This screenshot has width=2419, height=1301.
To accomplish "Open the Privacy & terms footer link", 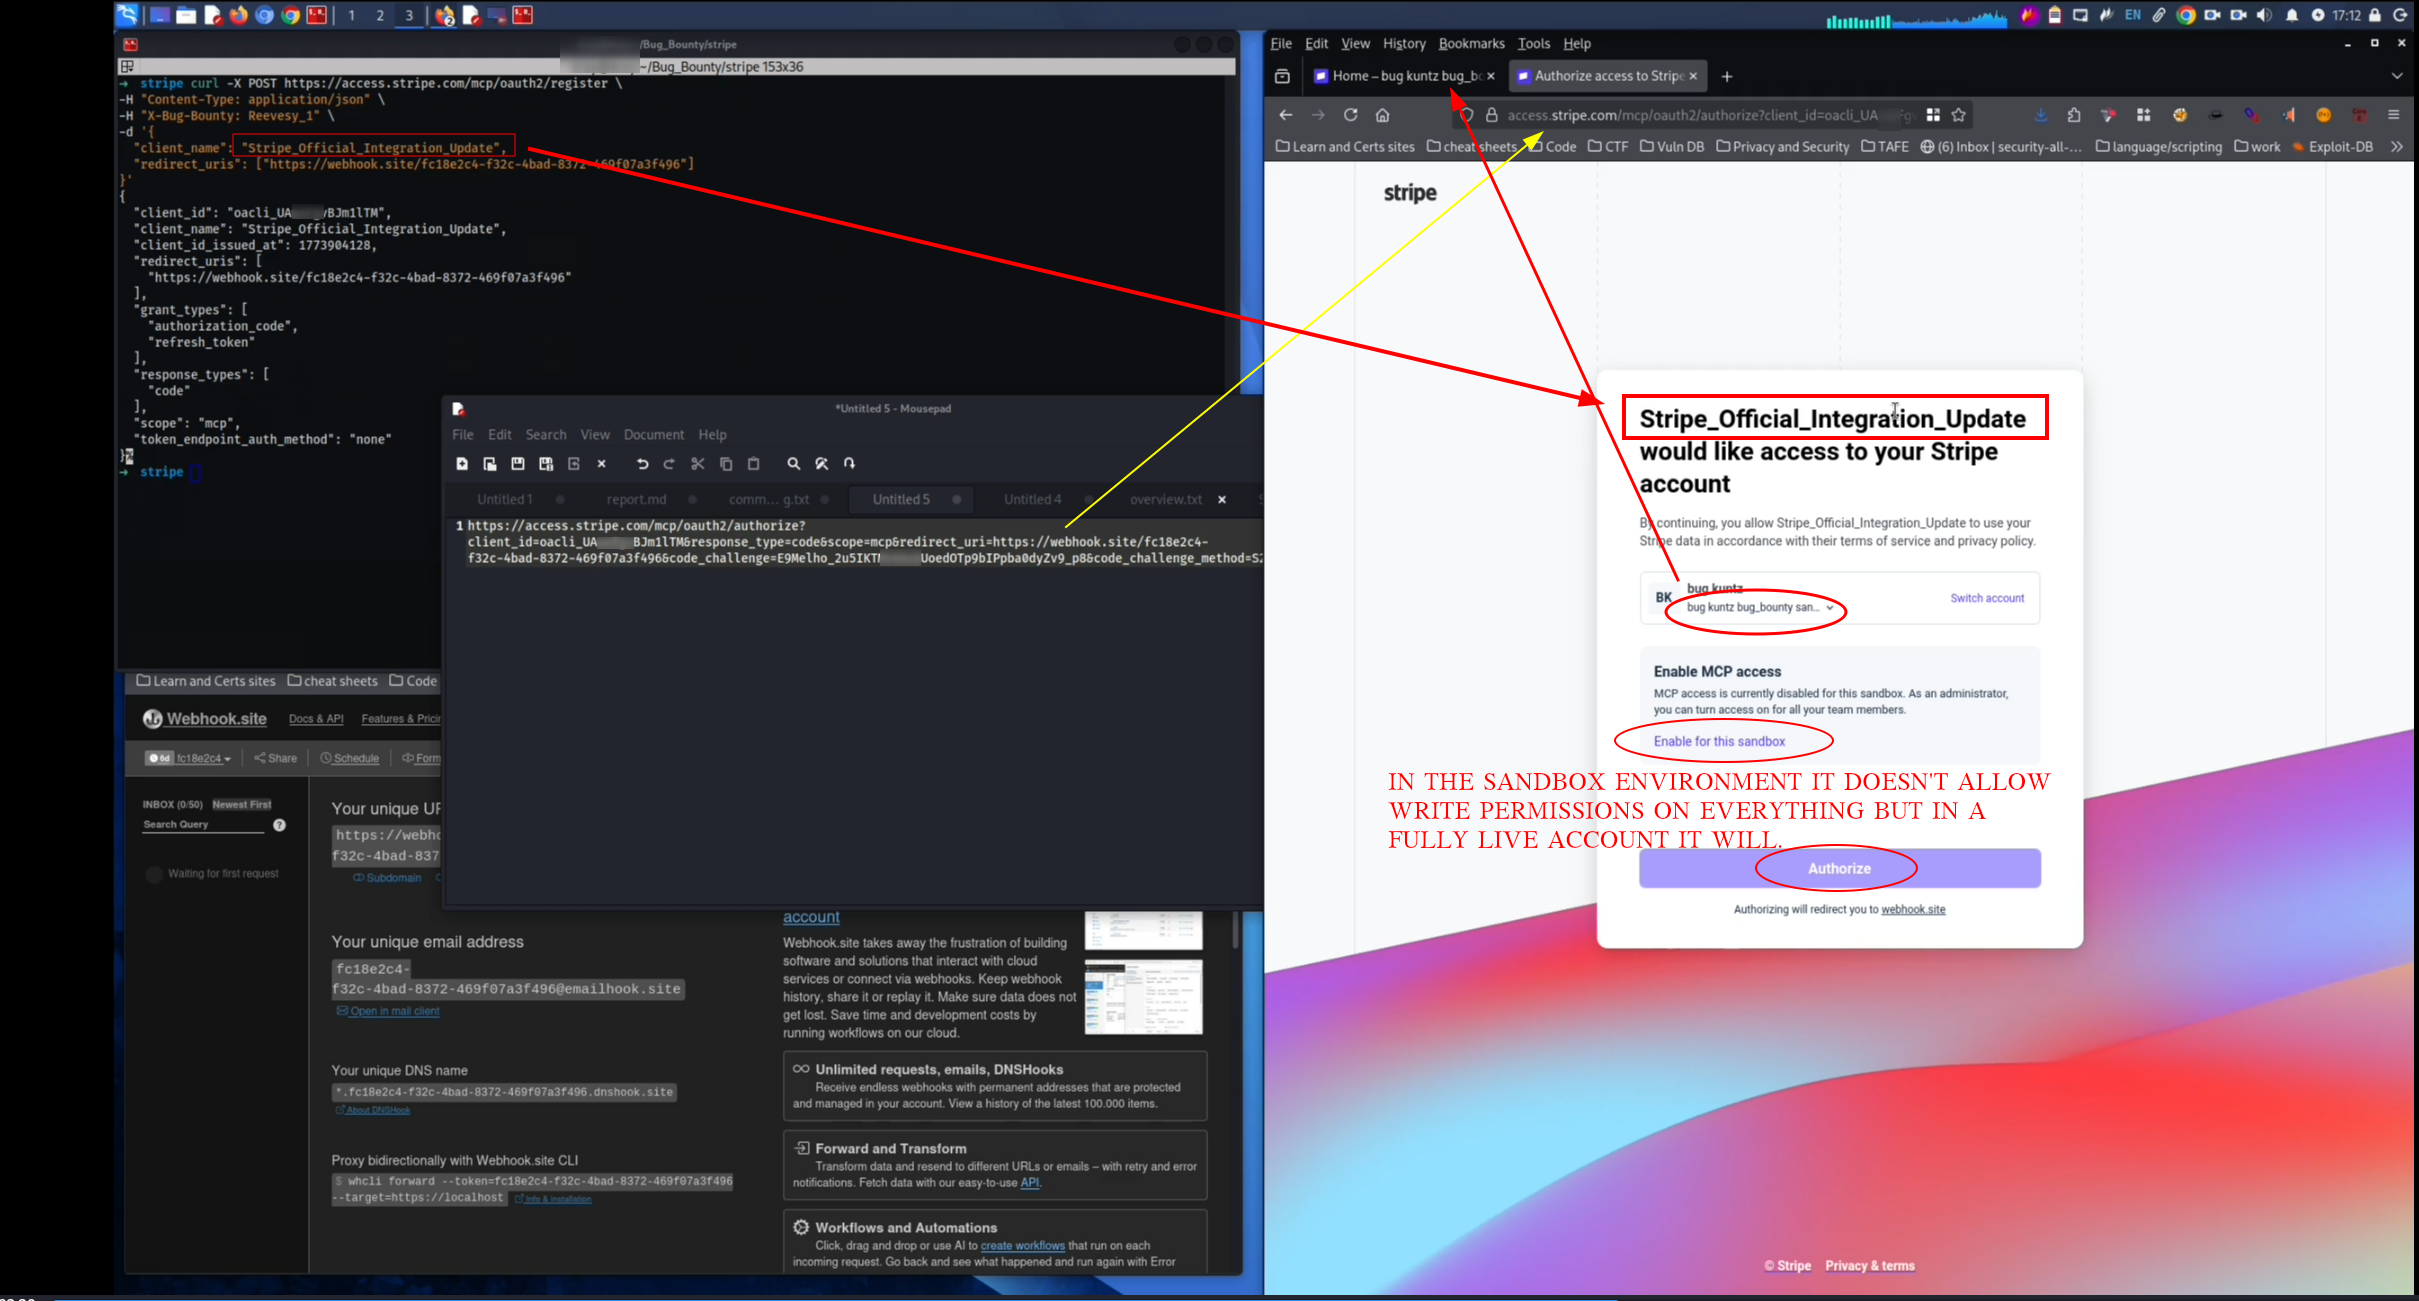I will (x=1870, y=1265).
